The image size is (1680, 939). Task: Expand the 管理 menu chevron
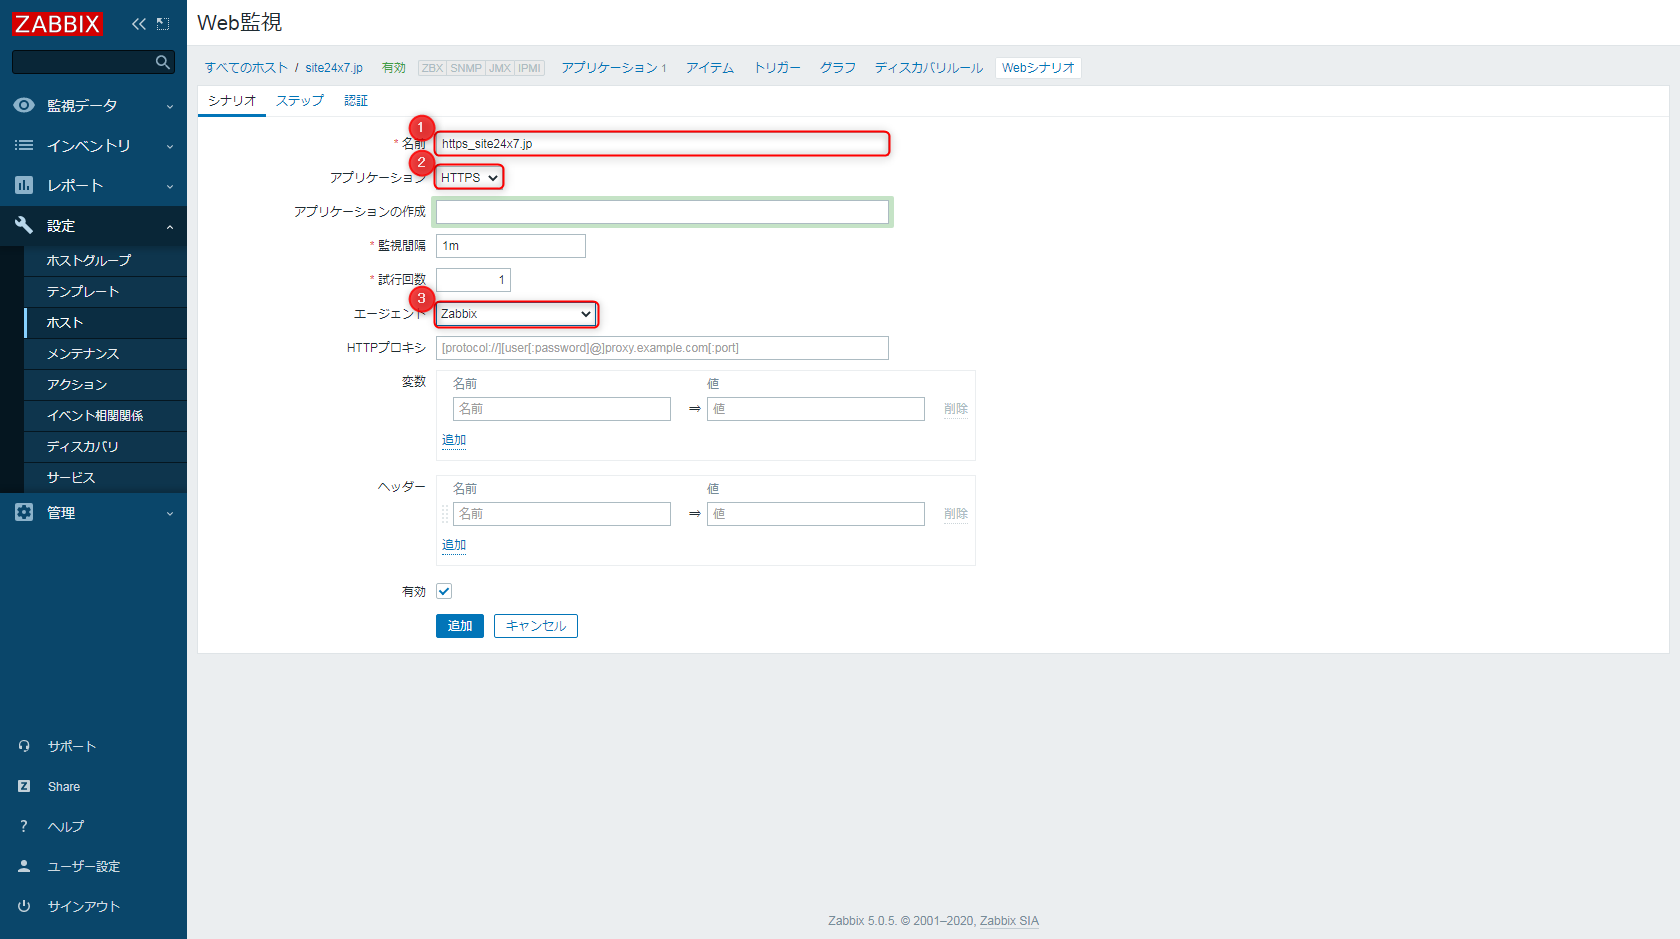170,513
